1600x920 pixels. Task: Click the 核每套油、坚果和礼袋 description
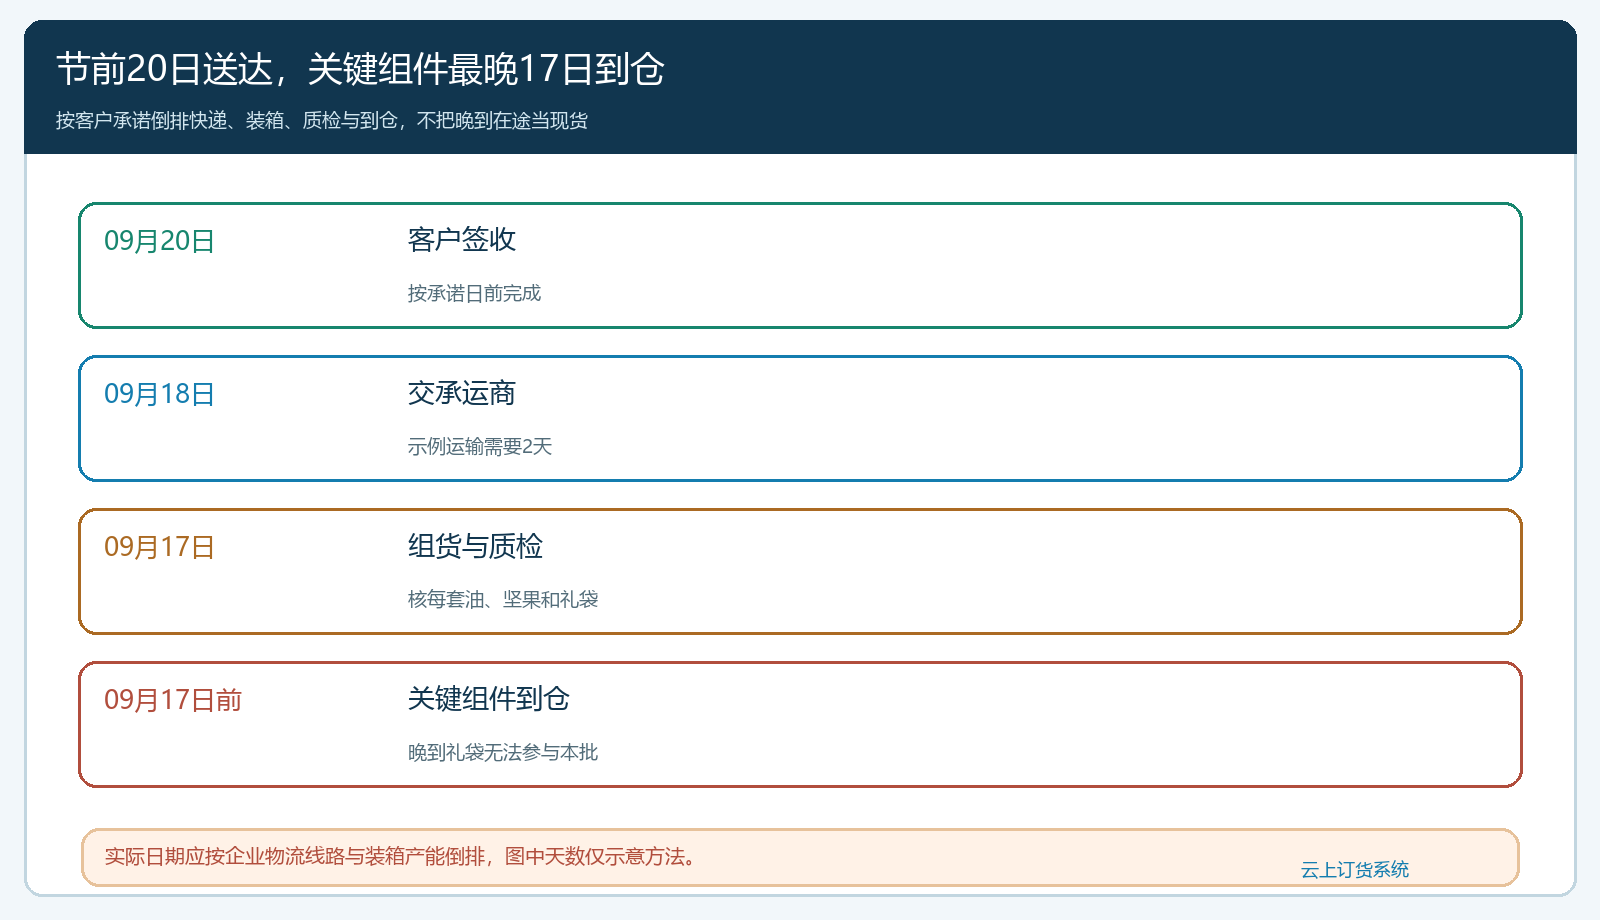click(502, 599)
